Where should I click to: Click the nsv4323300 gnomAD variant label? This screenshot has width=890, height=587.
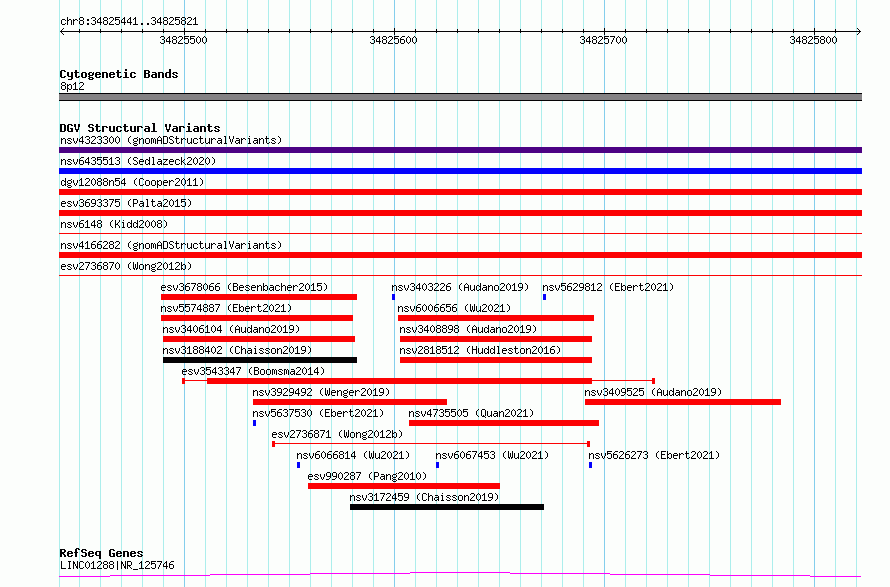click(x=171, y=140)
